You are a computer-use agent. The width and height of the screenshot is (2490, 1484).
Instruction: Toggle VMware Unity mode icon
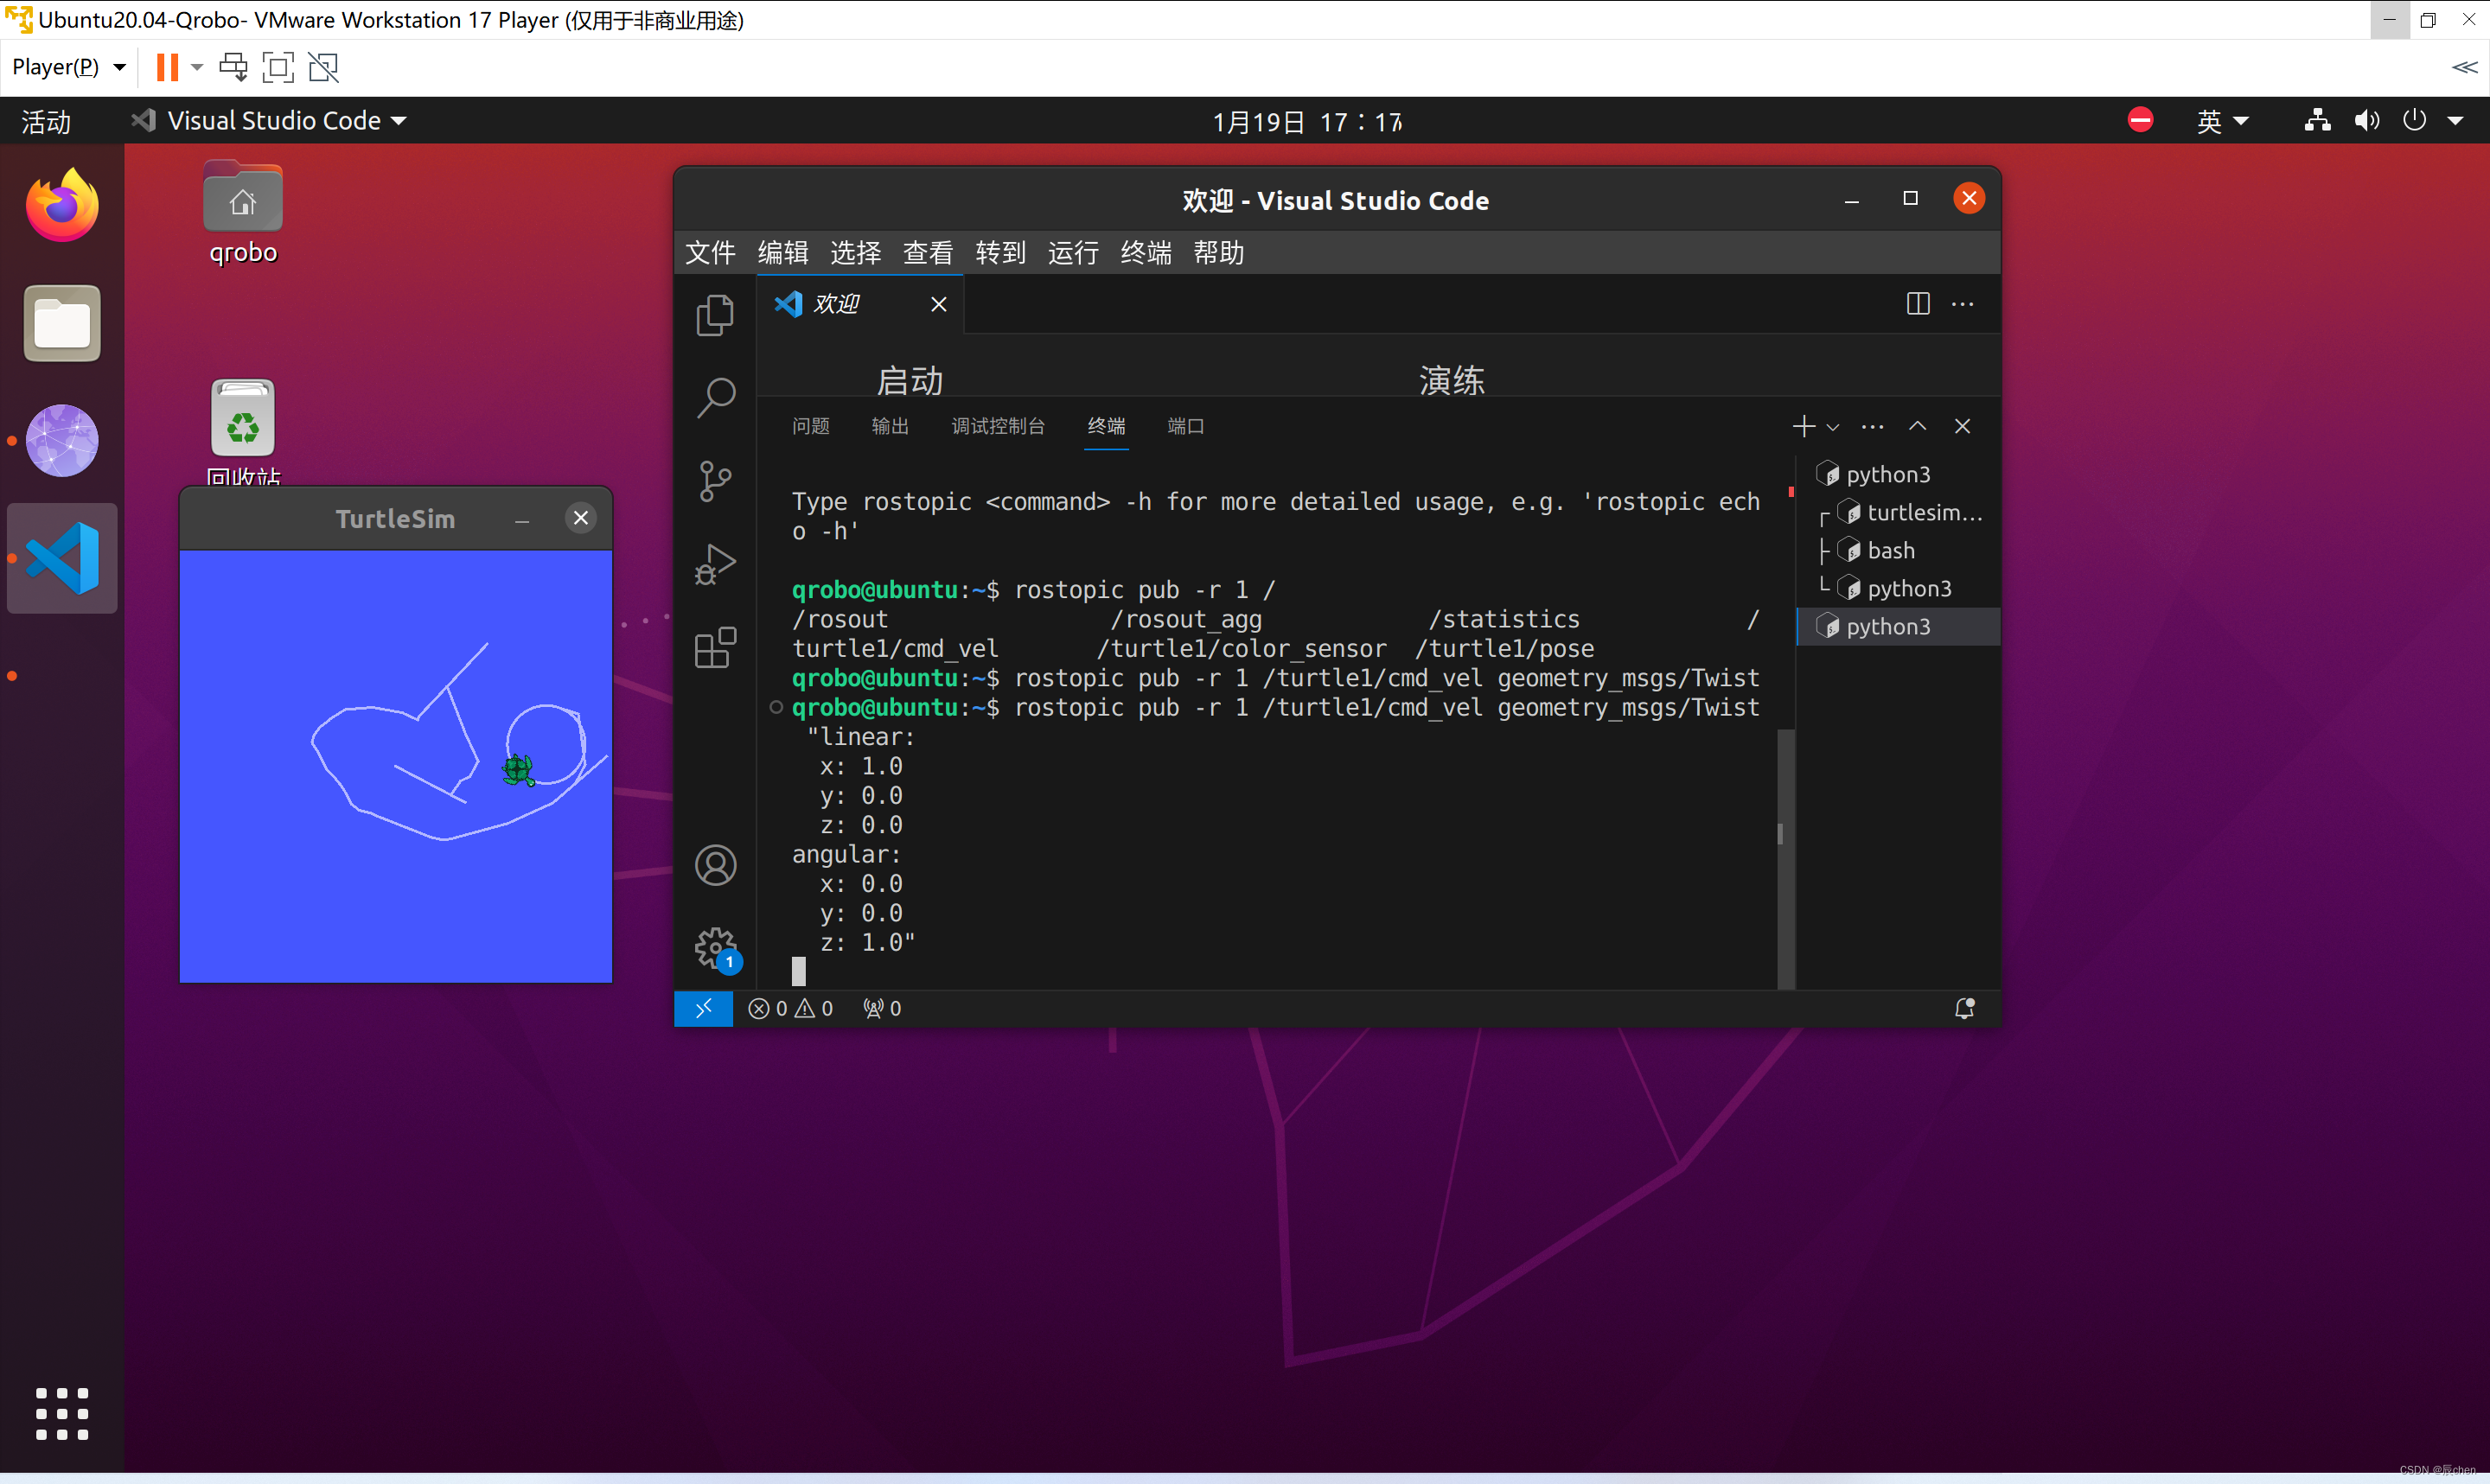tap(323, 67)
